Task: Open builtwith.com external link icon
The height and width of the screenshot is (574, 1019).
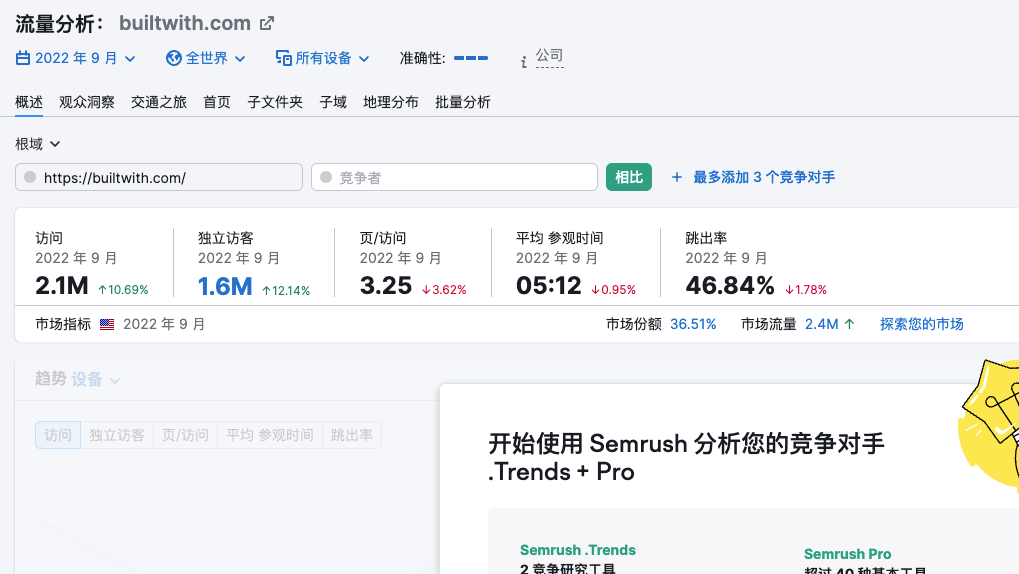Action: 266,23
